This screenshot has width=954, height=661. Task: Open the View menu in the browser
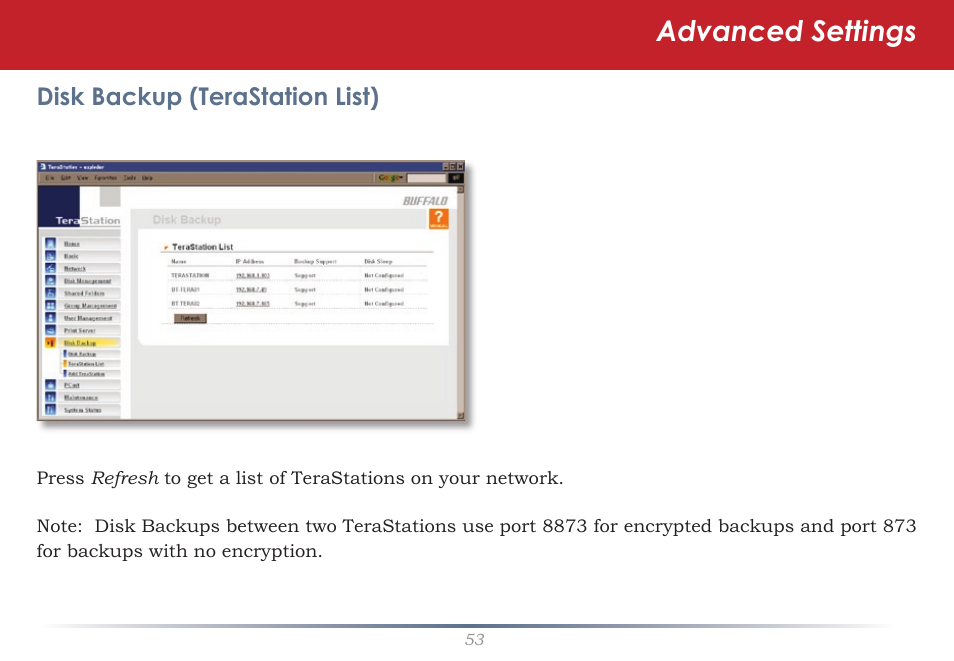[82, 178]
